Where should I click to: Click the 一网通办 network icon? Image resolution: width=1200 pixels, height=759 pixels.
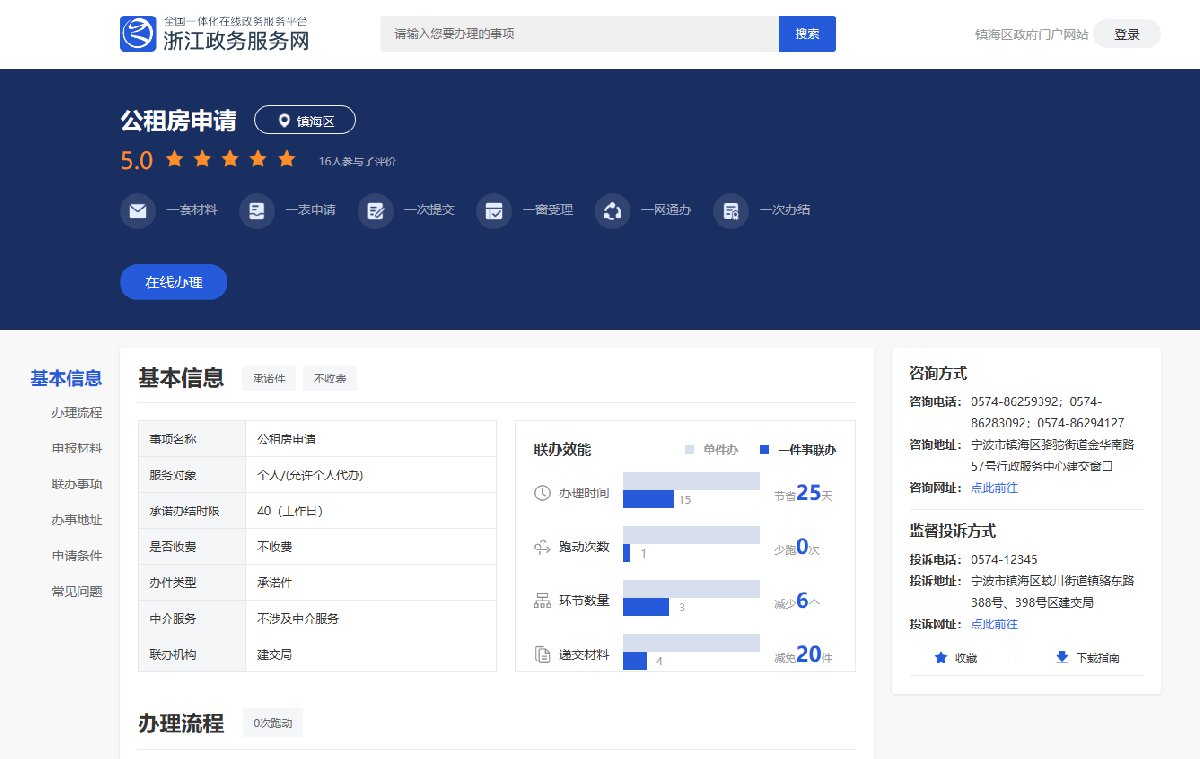(612, 211)
